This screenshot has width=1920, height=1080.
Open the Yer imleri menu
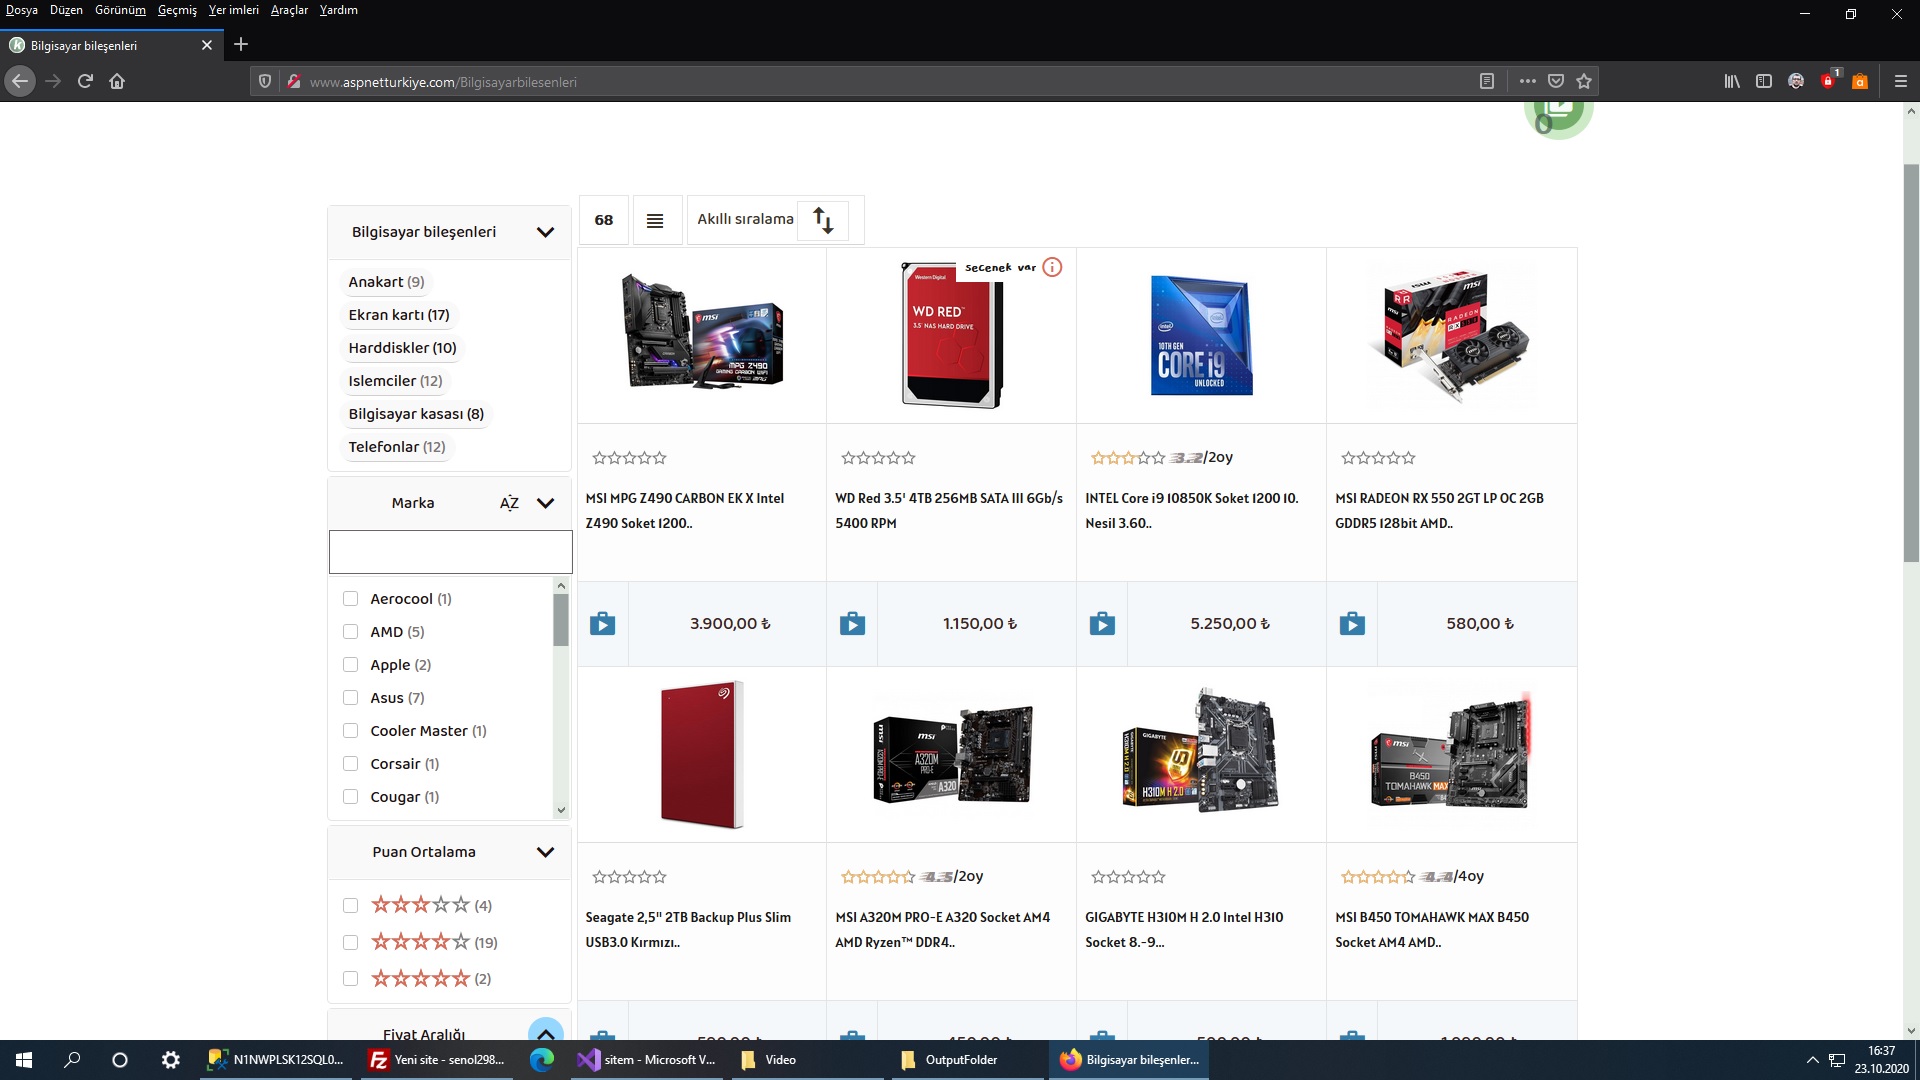pos(233,10)
